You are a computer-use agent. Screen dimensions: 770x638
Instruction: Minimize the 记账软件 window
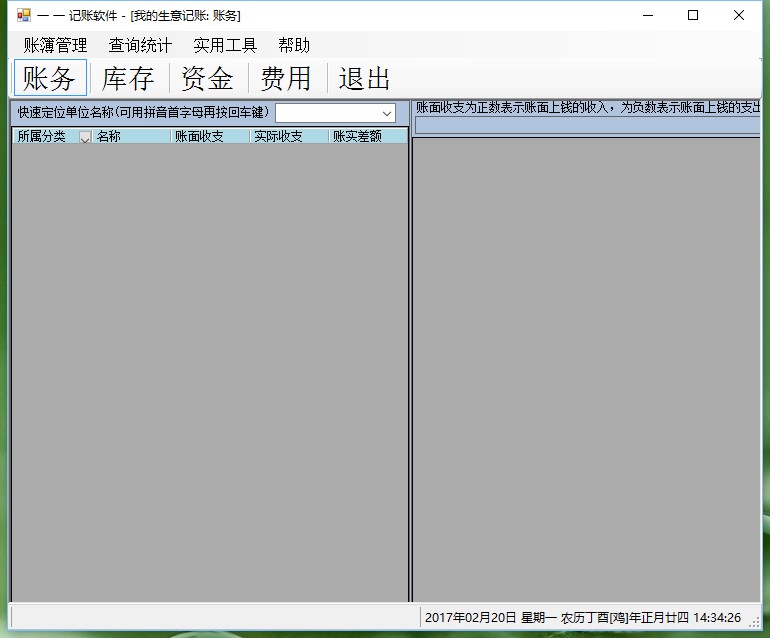(x=648, y=15)
